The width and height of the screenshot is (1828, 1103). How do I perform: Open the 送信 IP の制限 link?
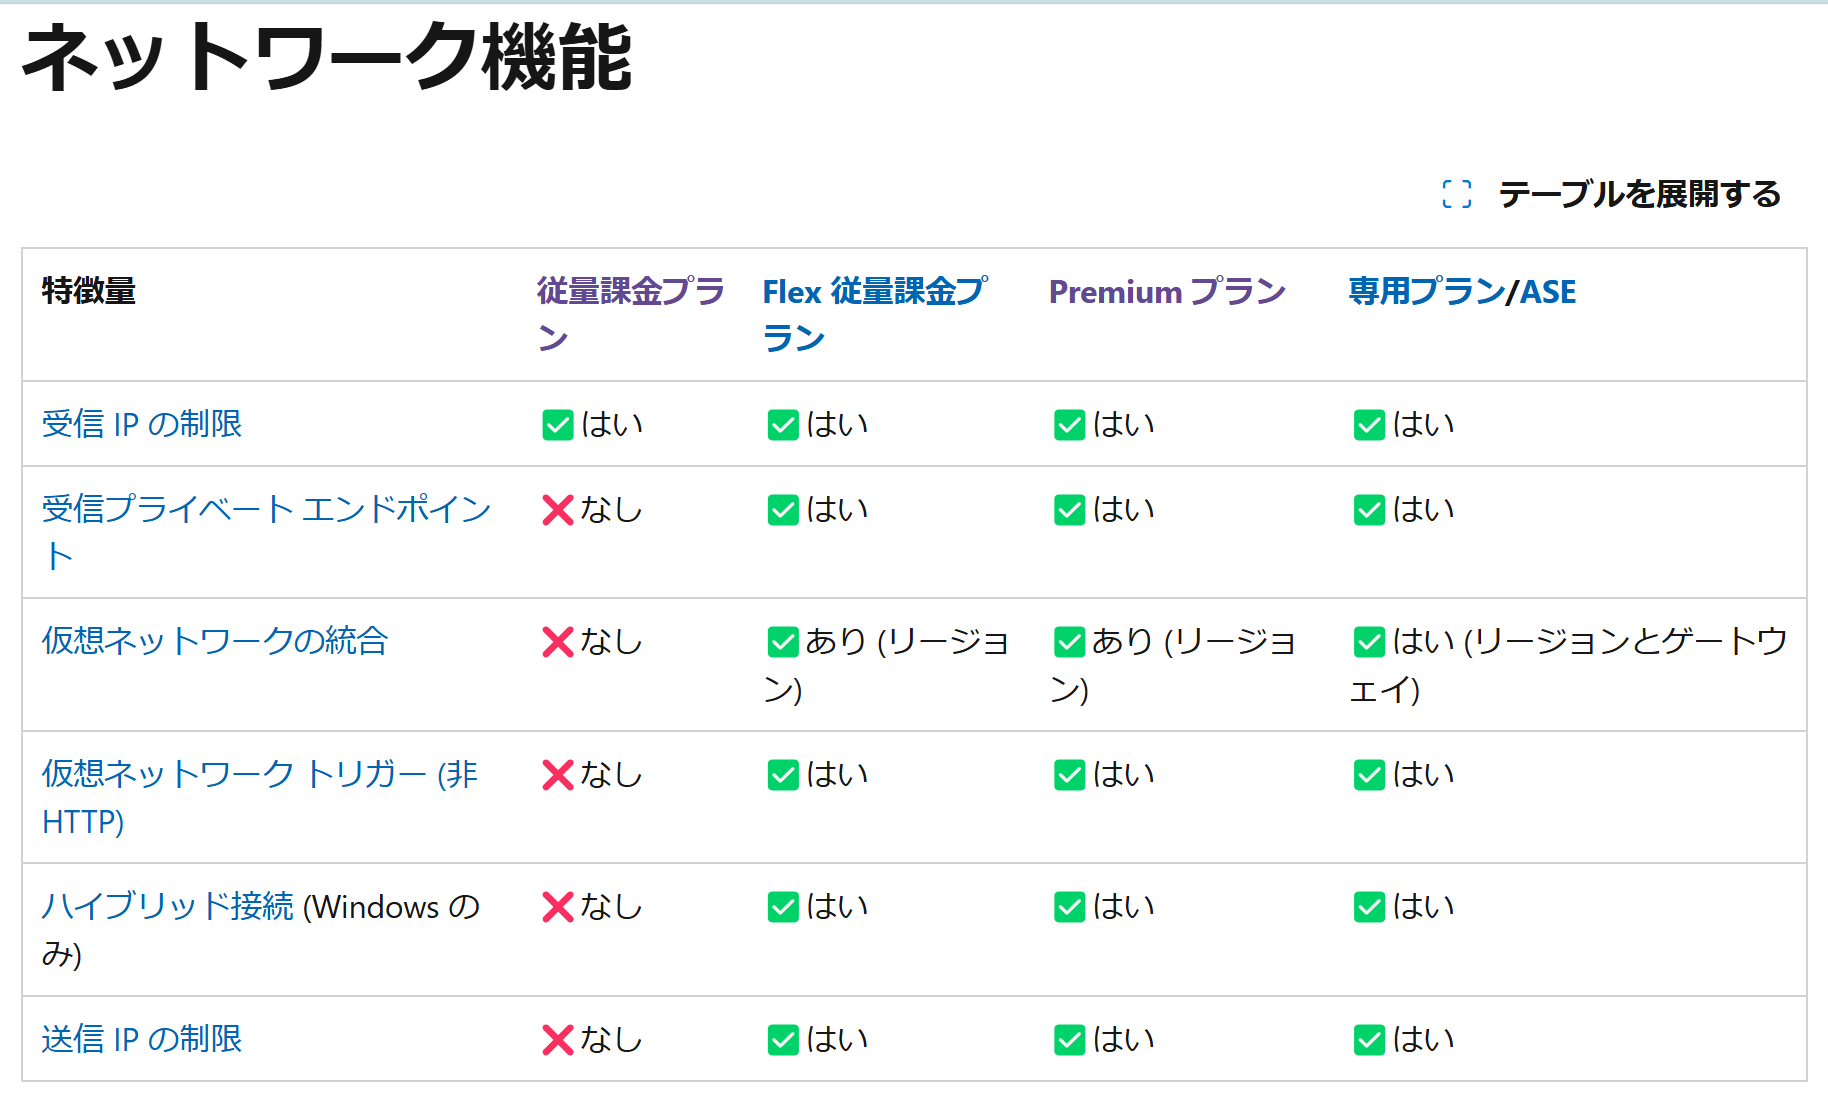(x=142, y=1039)
